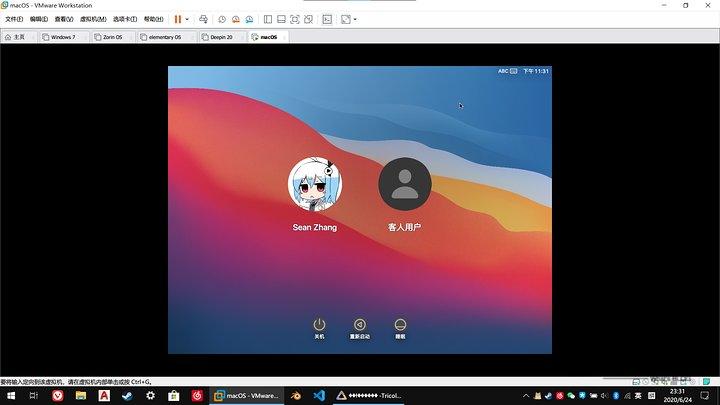Image resolution: width=720 pixels, height=405 pixels.
Task: Click the macOS clock 下午 11:31
Action: click(536, 71)
